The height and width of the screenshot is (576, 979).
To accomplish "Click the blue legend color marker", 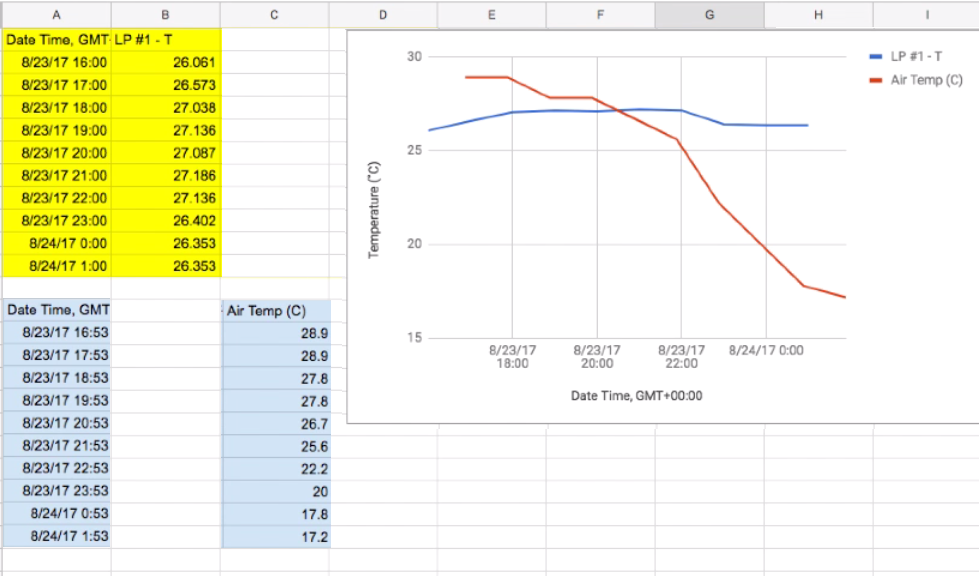I will pos(876,58).
